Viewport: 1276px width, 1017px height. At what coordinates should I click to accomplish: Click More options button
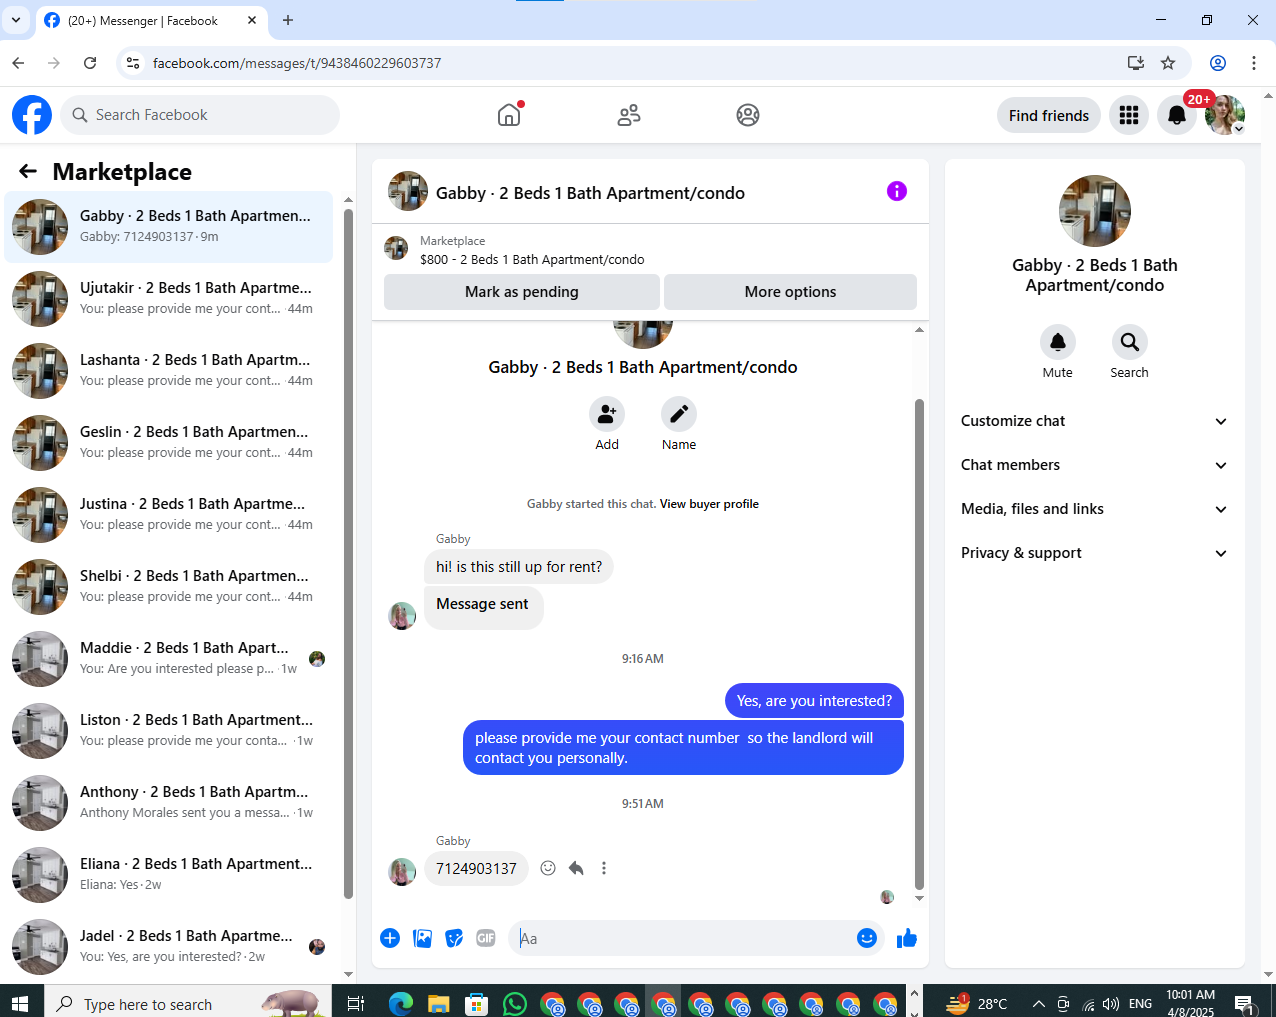coord(790,292)
